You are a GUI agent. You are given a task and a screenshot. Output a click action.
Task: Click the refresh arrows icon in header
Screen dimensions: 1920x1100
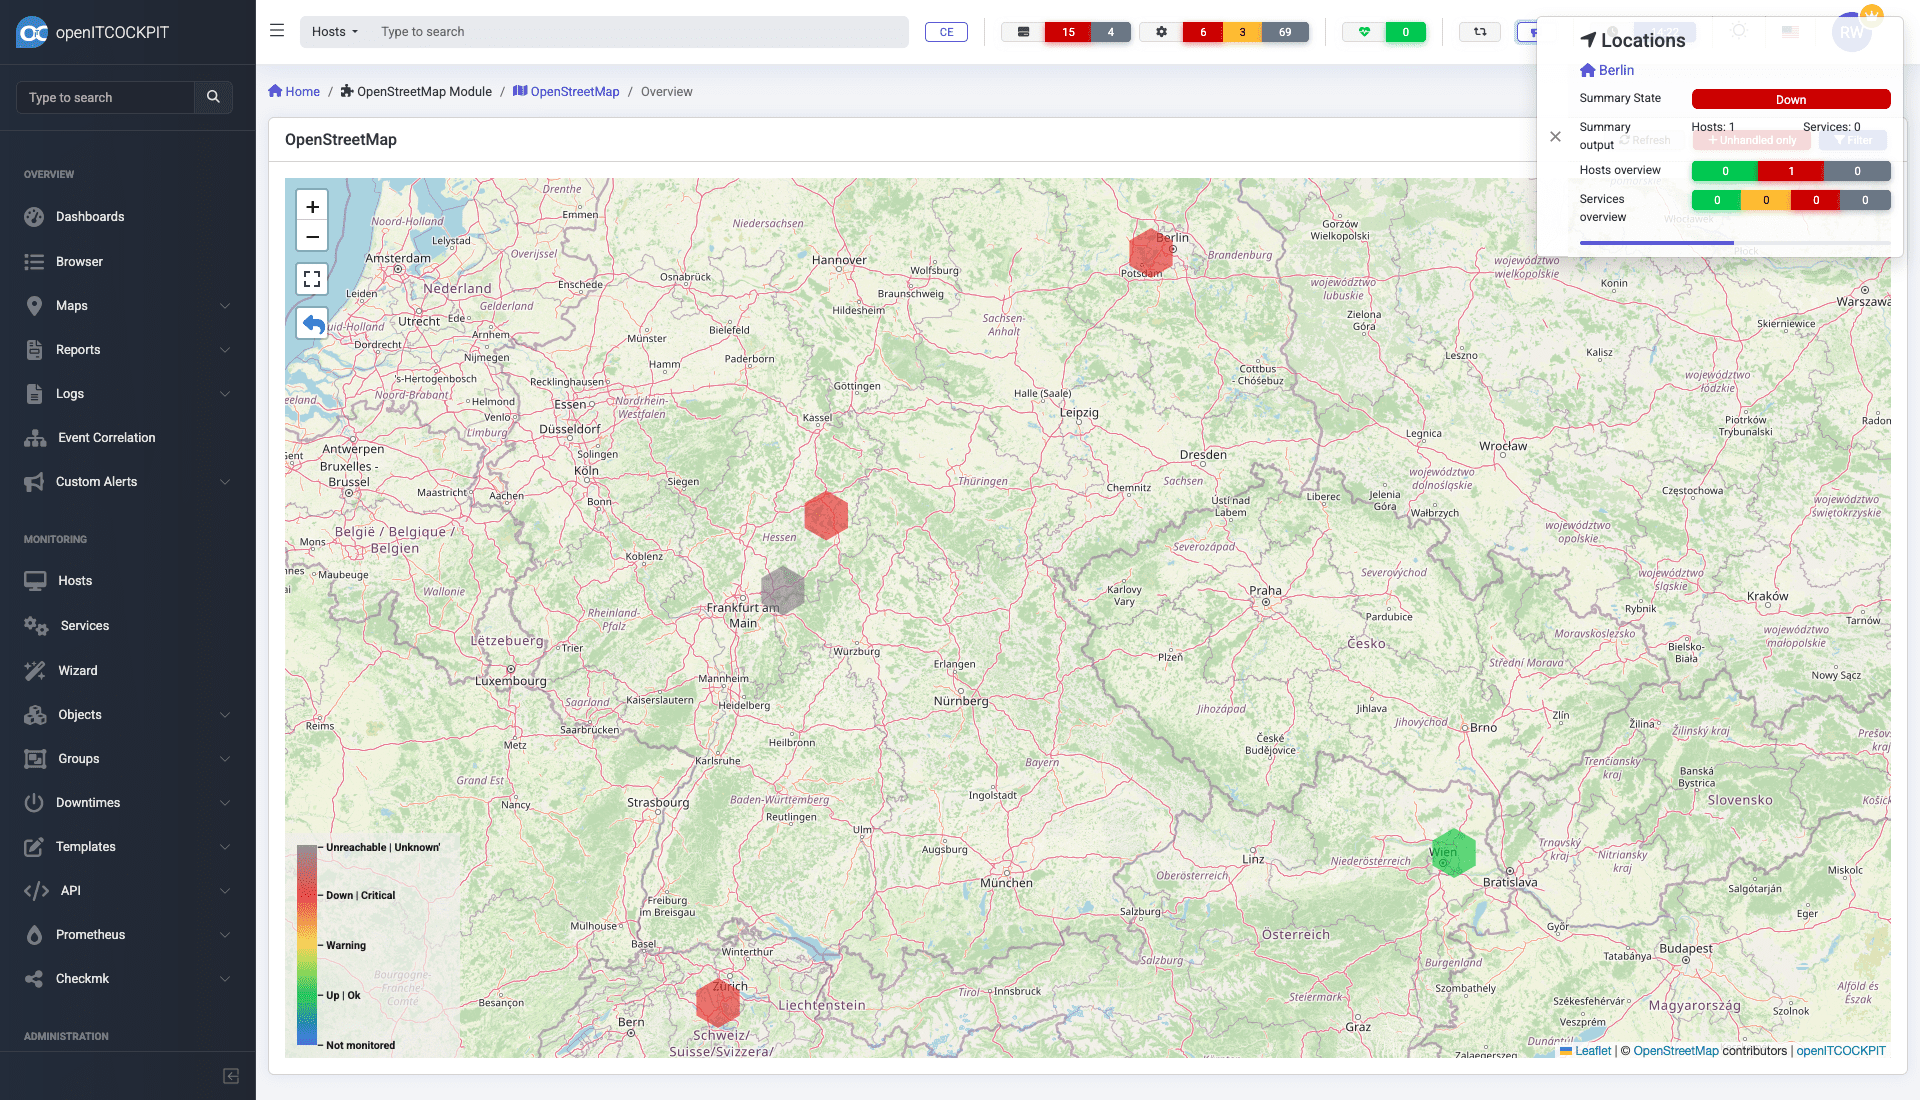tap(1480, 32)
